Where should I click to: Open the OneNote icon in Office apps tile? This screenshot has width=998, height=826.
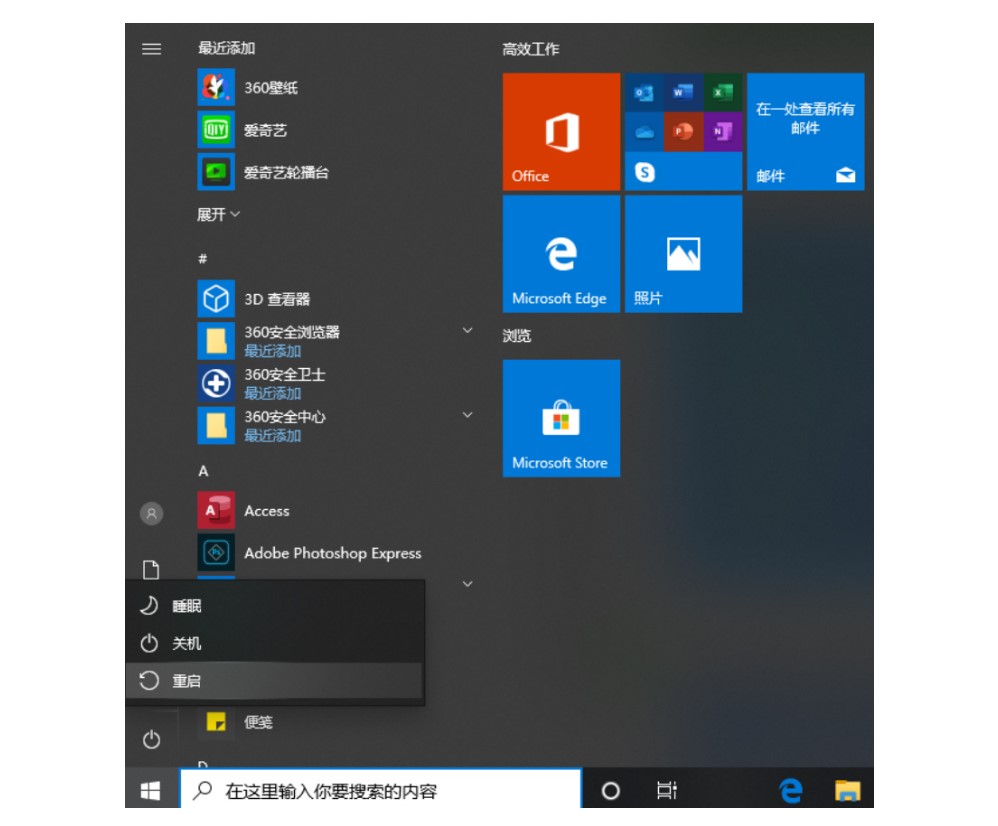click(x=722, y=132)
